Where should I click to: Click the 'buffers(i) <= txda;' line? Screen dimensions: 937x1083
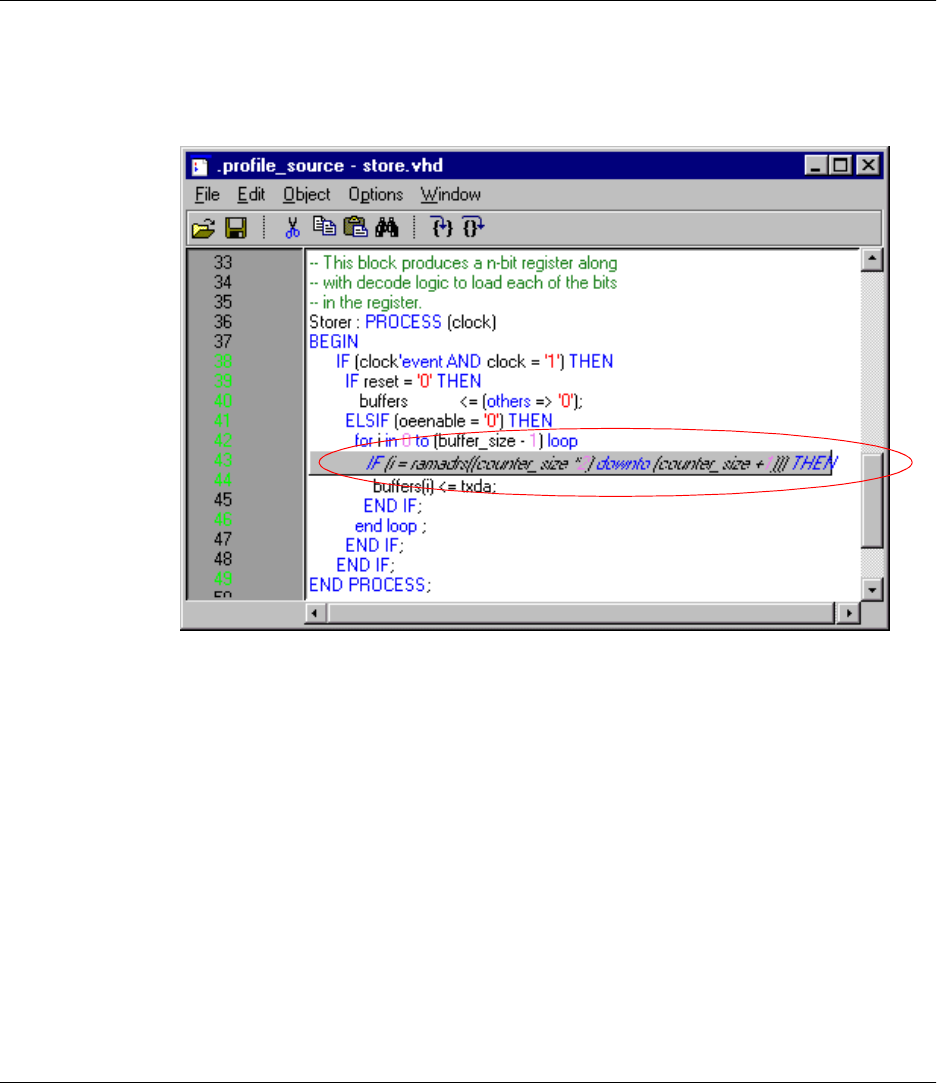[x=434, y=487]
